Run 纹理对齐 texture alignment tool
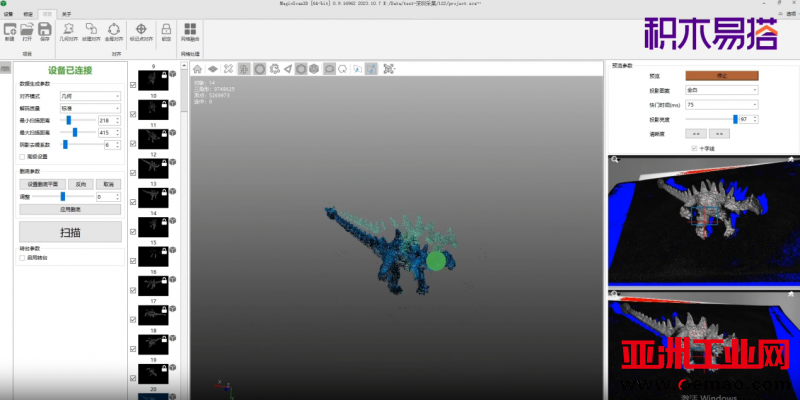The height and width of the screenshot is (400, 800). (91, 32)
